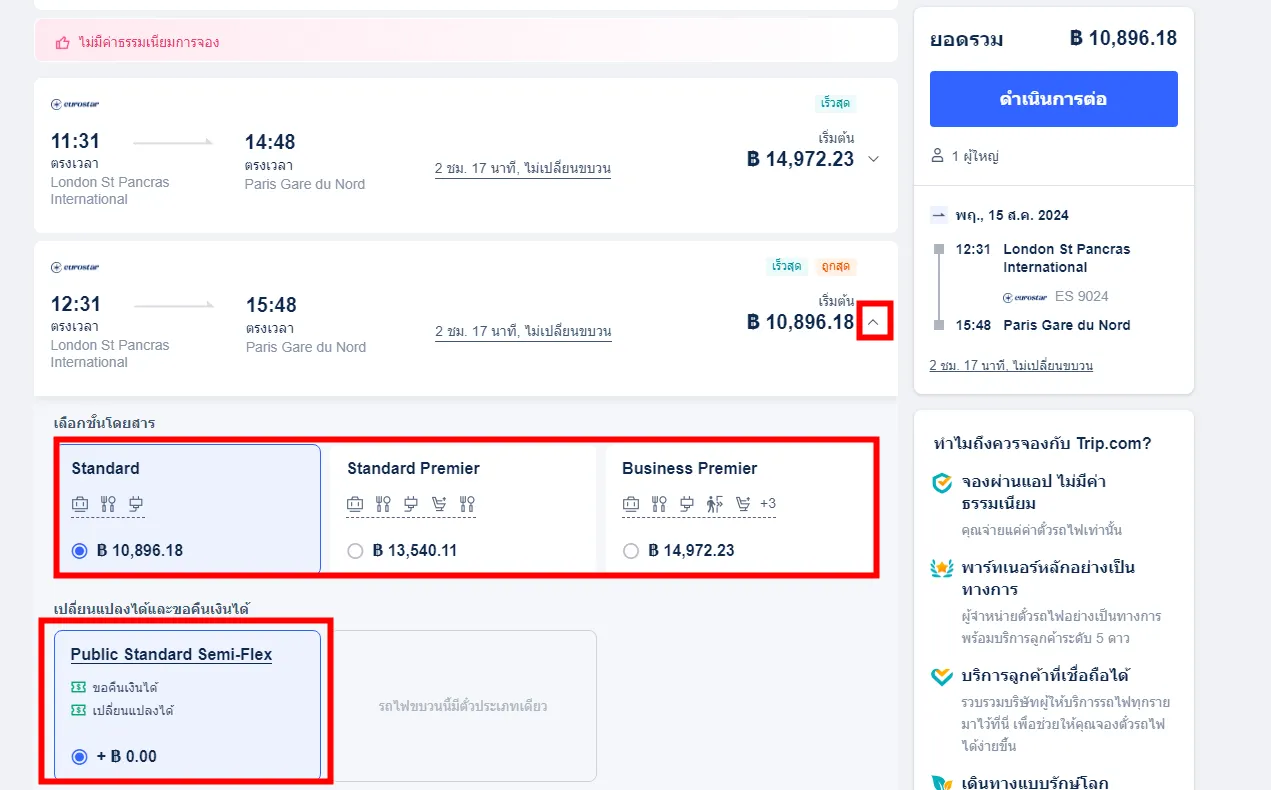This screenshot has height=790, width=1271.
Task: Select the Standard Premier radio button ฿13,540.11
Action: pos(355,551)
